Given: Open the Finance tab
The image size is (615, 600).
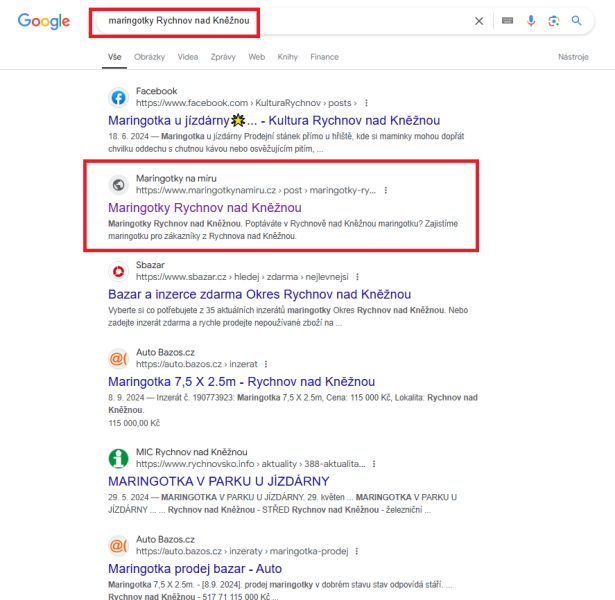Looking at the screenshot, I should pos(324,57).
